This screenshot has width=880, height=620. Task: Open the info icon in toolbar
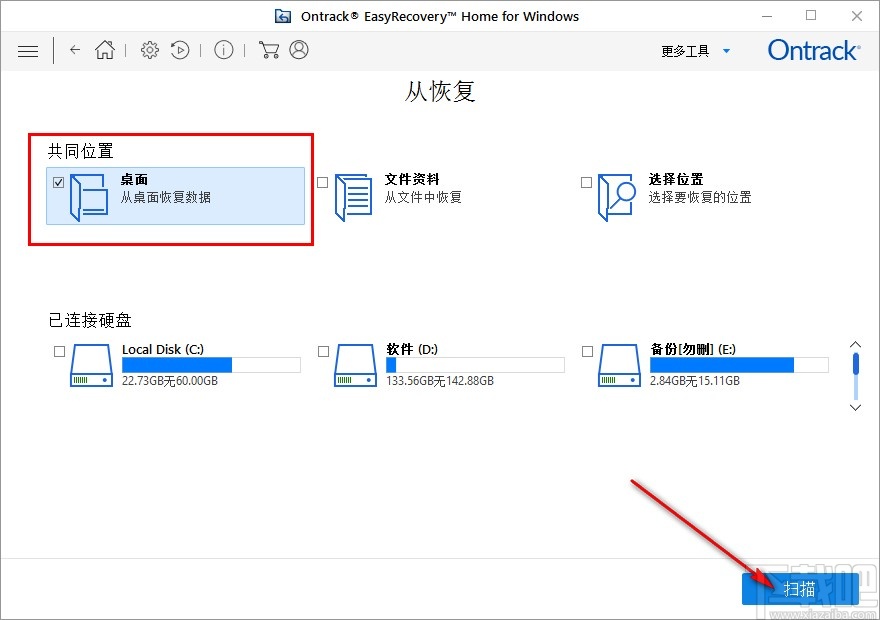point(224,50)
